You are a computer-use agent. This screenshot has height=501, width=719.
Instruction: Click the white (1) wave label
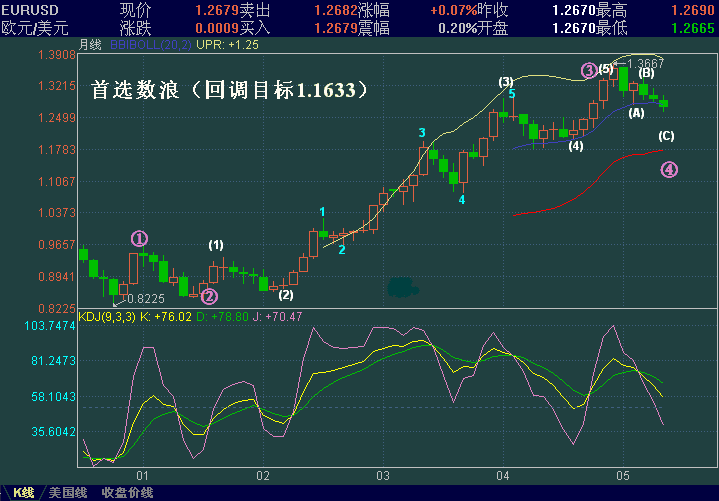pos(216,245)
